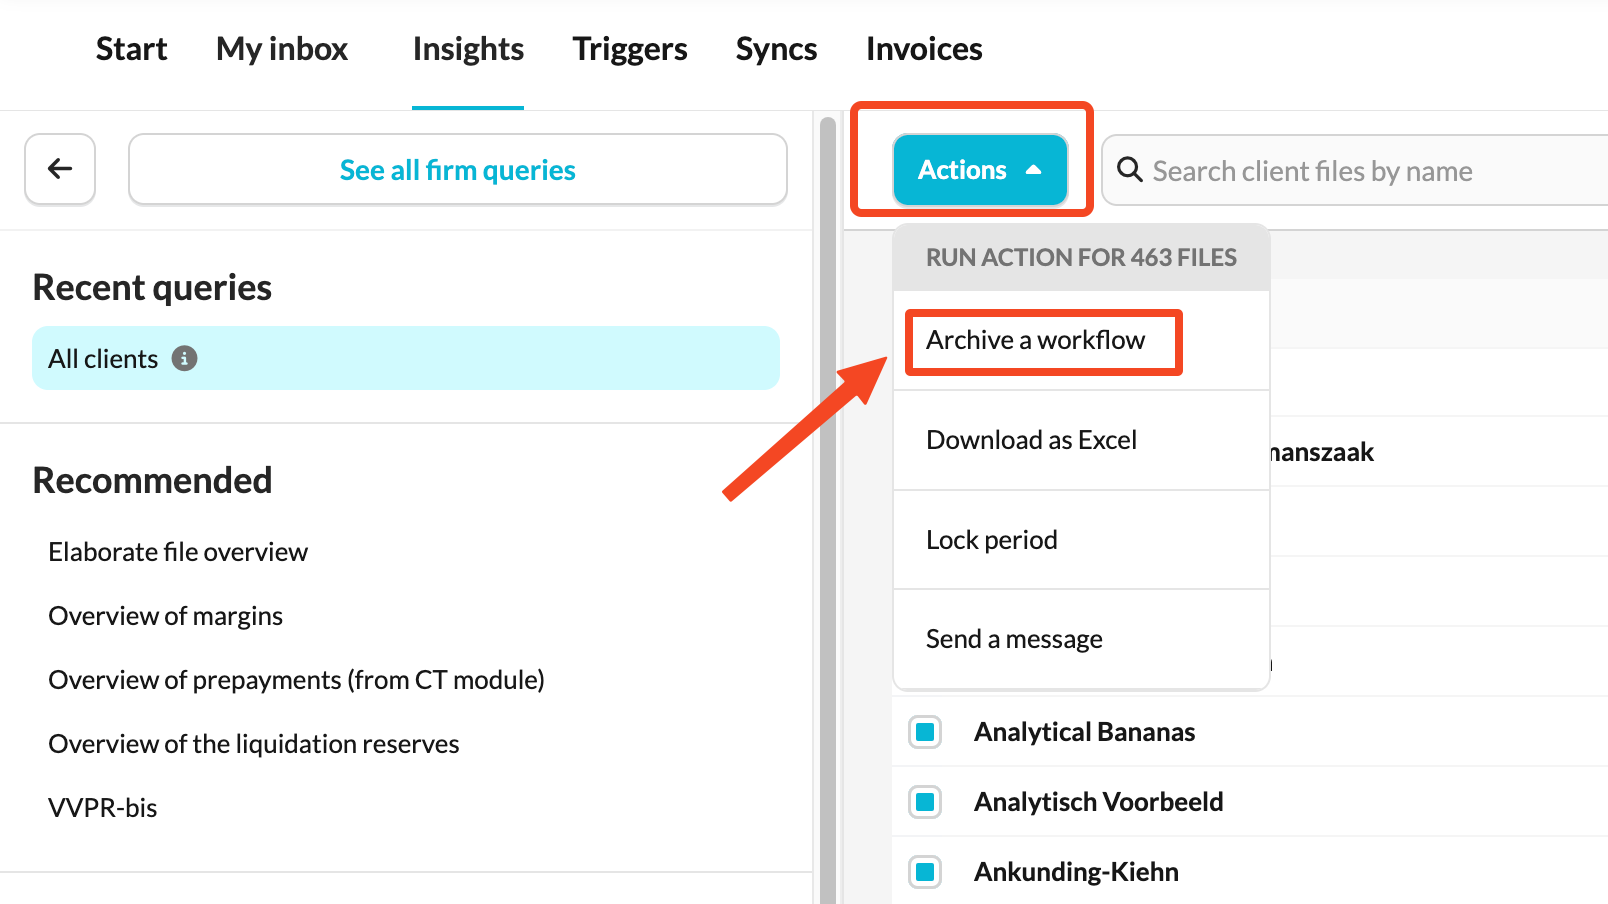This screenshot has width=1608, height=904.
Task: Collapse the Actions dropdown menu
Action: [979, 170]
